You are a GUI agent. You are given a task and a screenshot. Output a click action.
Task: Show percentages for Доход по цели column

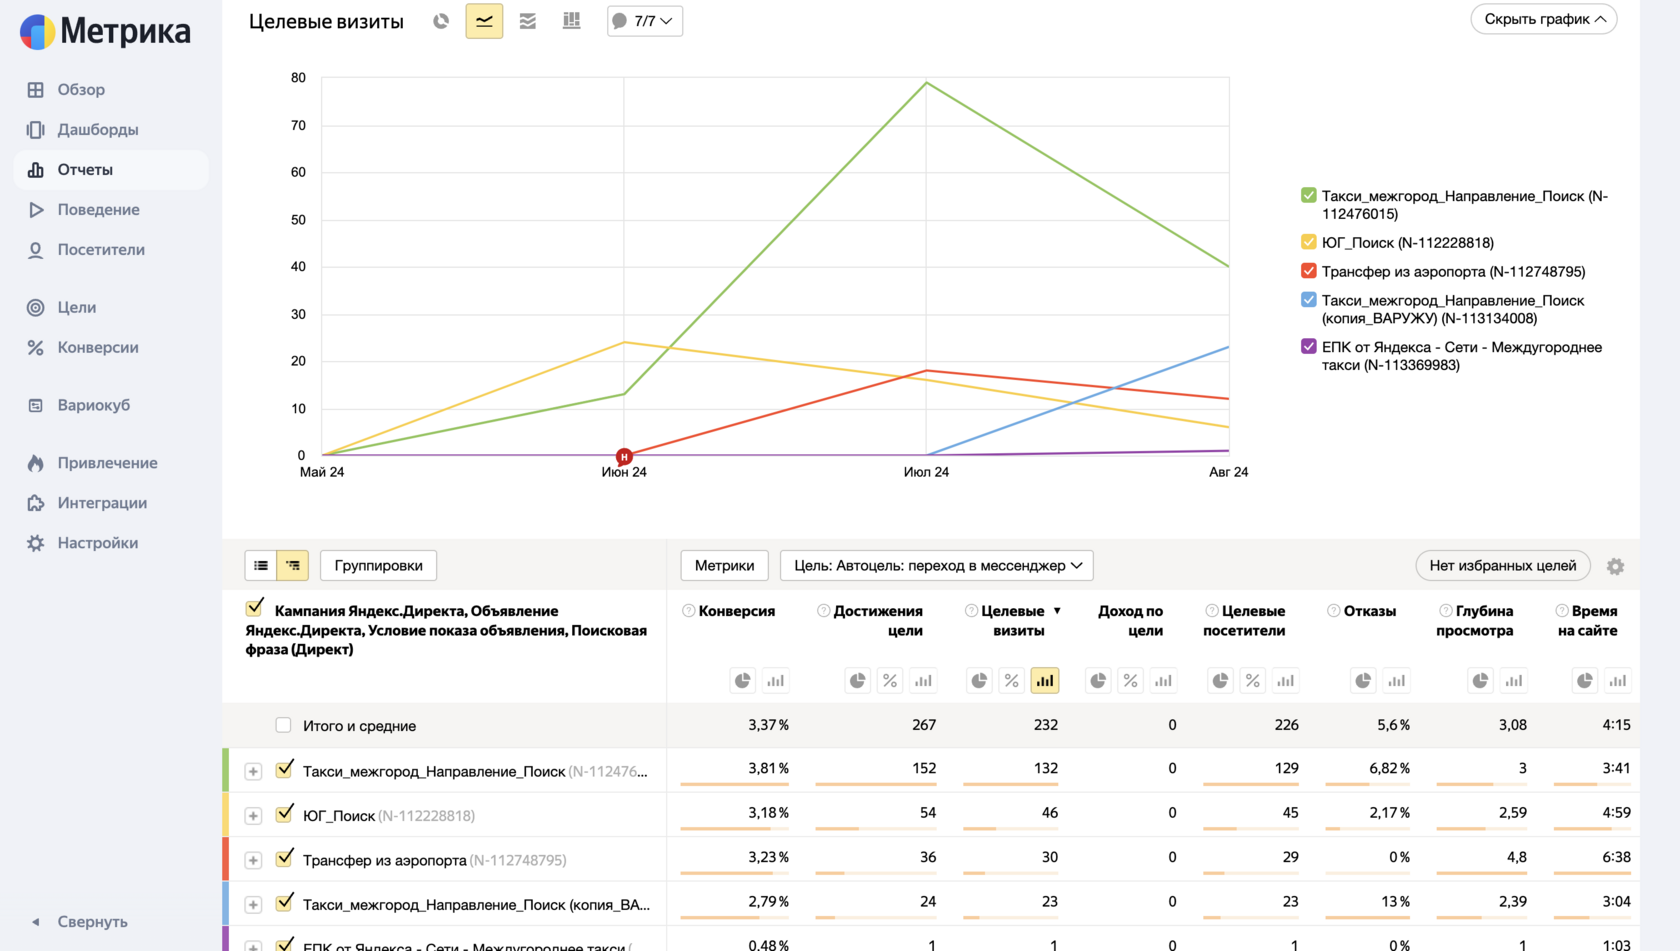1131,681
